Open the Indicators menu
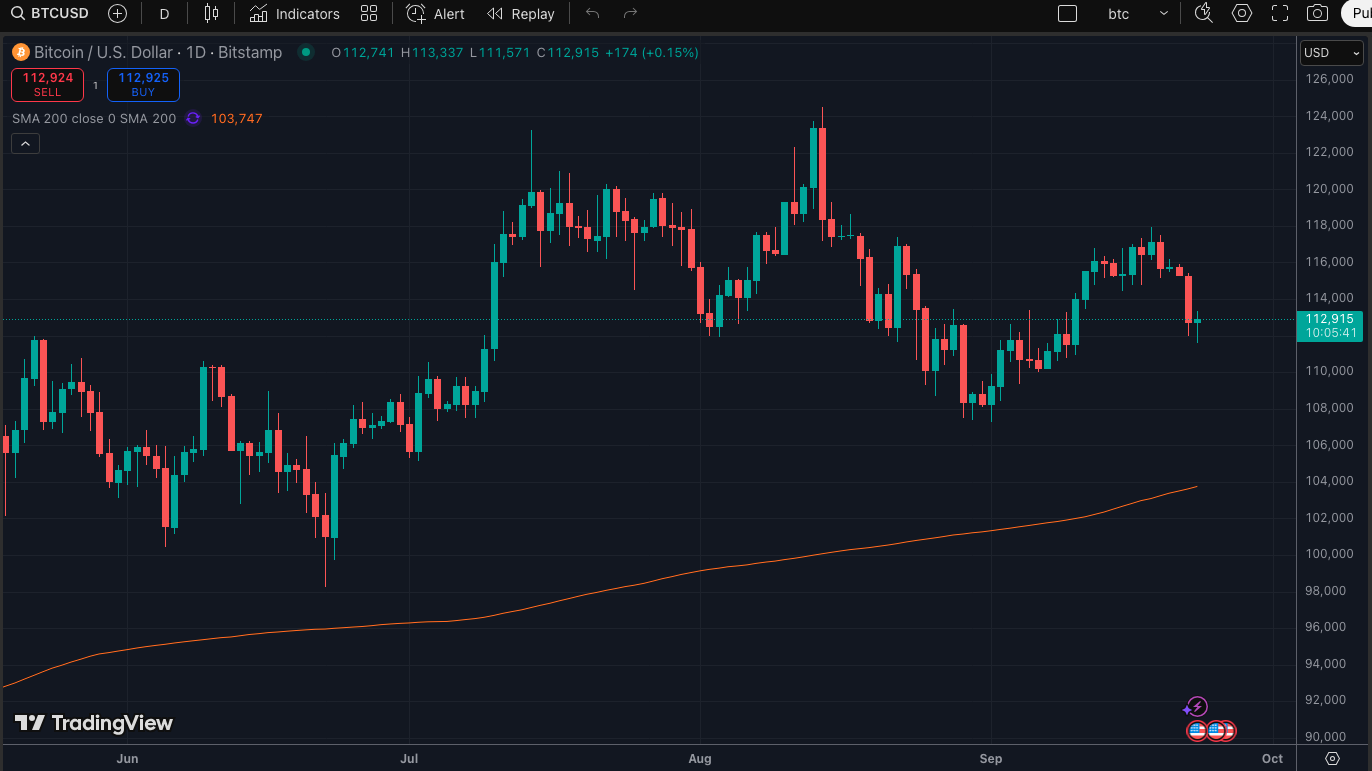 (x=295, y=14)
